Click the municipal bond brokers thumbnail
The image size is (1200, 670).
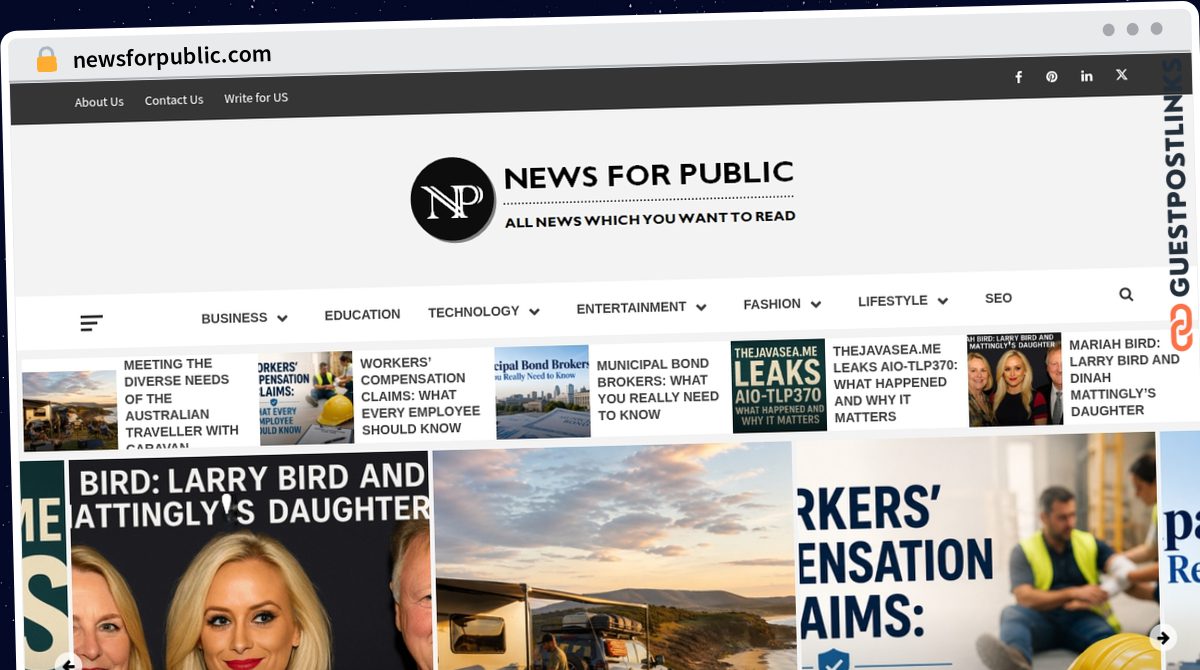pos(543,392)
